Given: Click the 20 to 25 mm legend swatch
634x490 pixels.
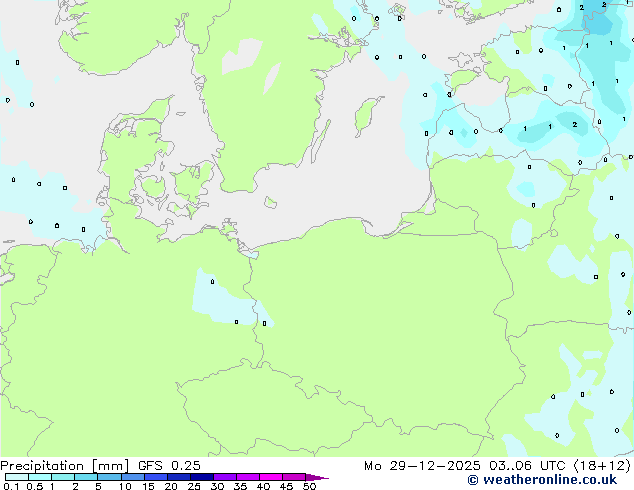Looking at the screenshot, I should (x=179, y=477).
